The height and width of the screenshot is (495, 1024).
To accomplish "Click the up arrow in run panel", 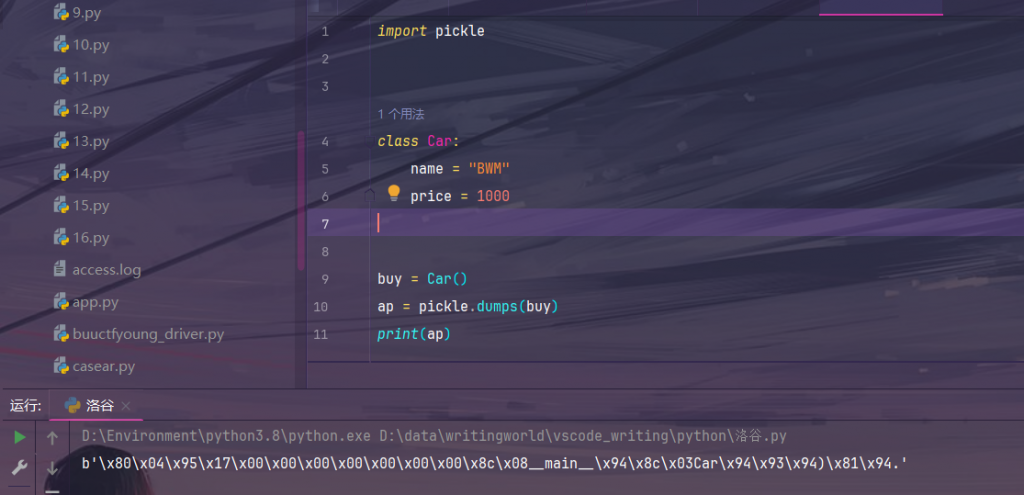I will [x=53, y=438].
